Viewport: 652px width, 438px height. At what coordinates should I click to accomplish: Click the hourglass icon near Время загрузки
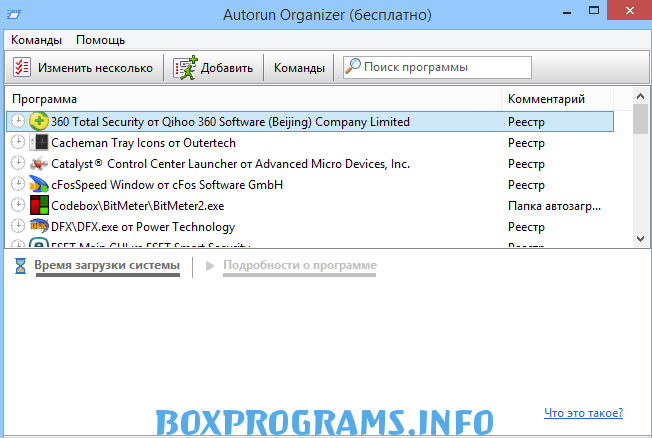tap(20, 266)
